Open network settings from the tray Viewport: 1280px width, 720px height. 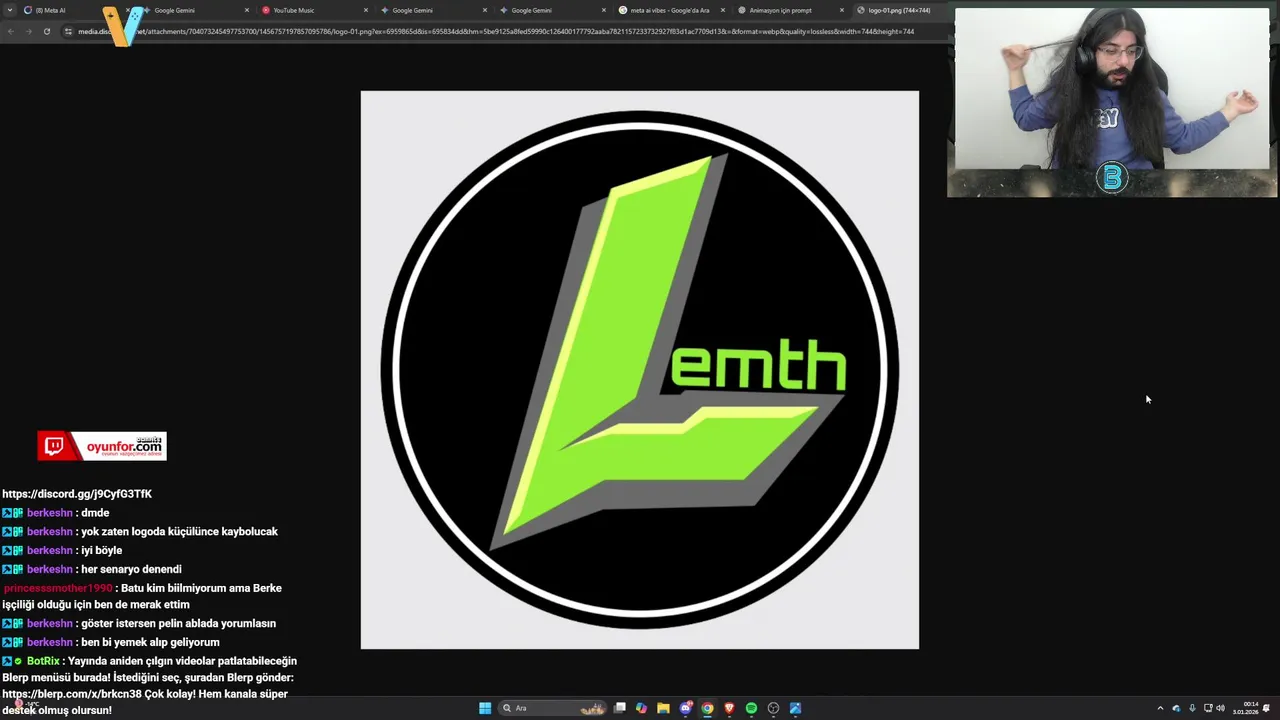pos(1208,708)
